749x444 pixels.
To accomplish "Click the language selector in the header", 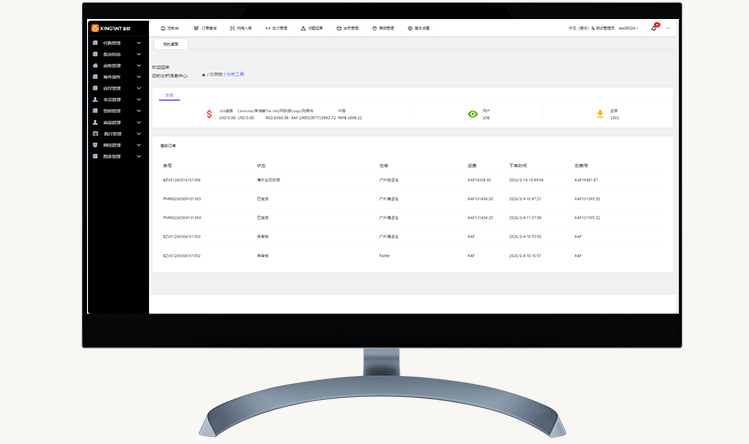I will tap(579, 28).
